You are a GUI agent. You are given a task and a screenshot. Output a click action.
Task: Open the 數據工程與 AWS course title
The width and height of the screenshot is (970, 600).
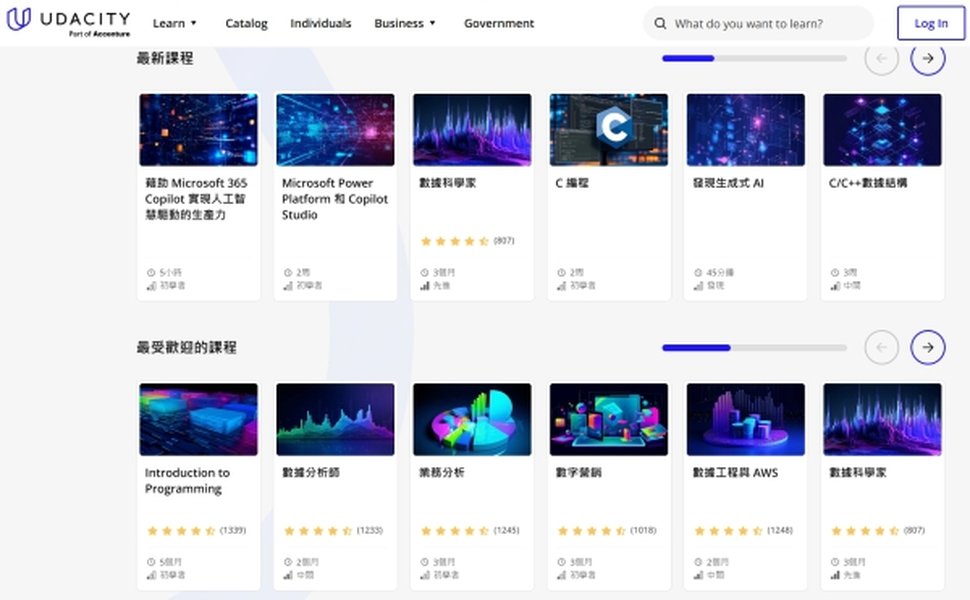735,473
